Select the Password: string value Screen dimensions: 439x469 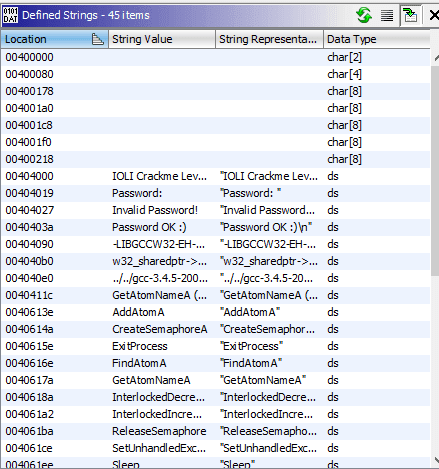tap(137, 193)
